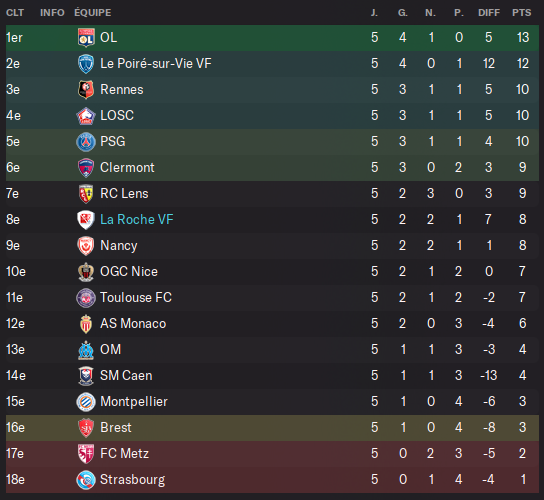
Task: Click the PSG club logo
Action: (86, 142)
